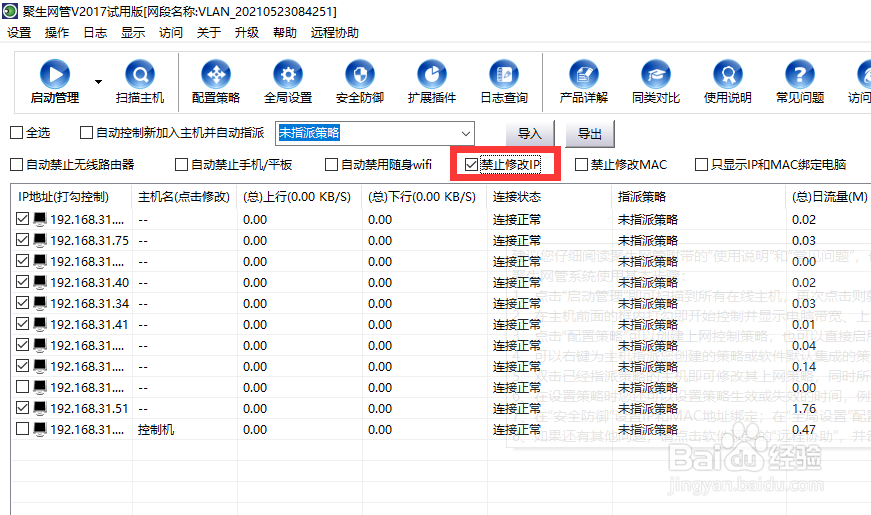This screenshot has height=515, width=871.
Task: Click the 导入 button
Action: click(x=530, y=134)
